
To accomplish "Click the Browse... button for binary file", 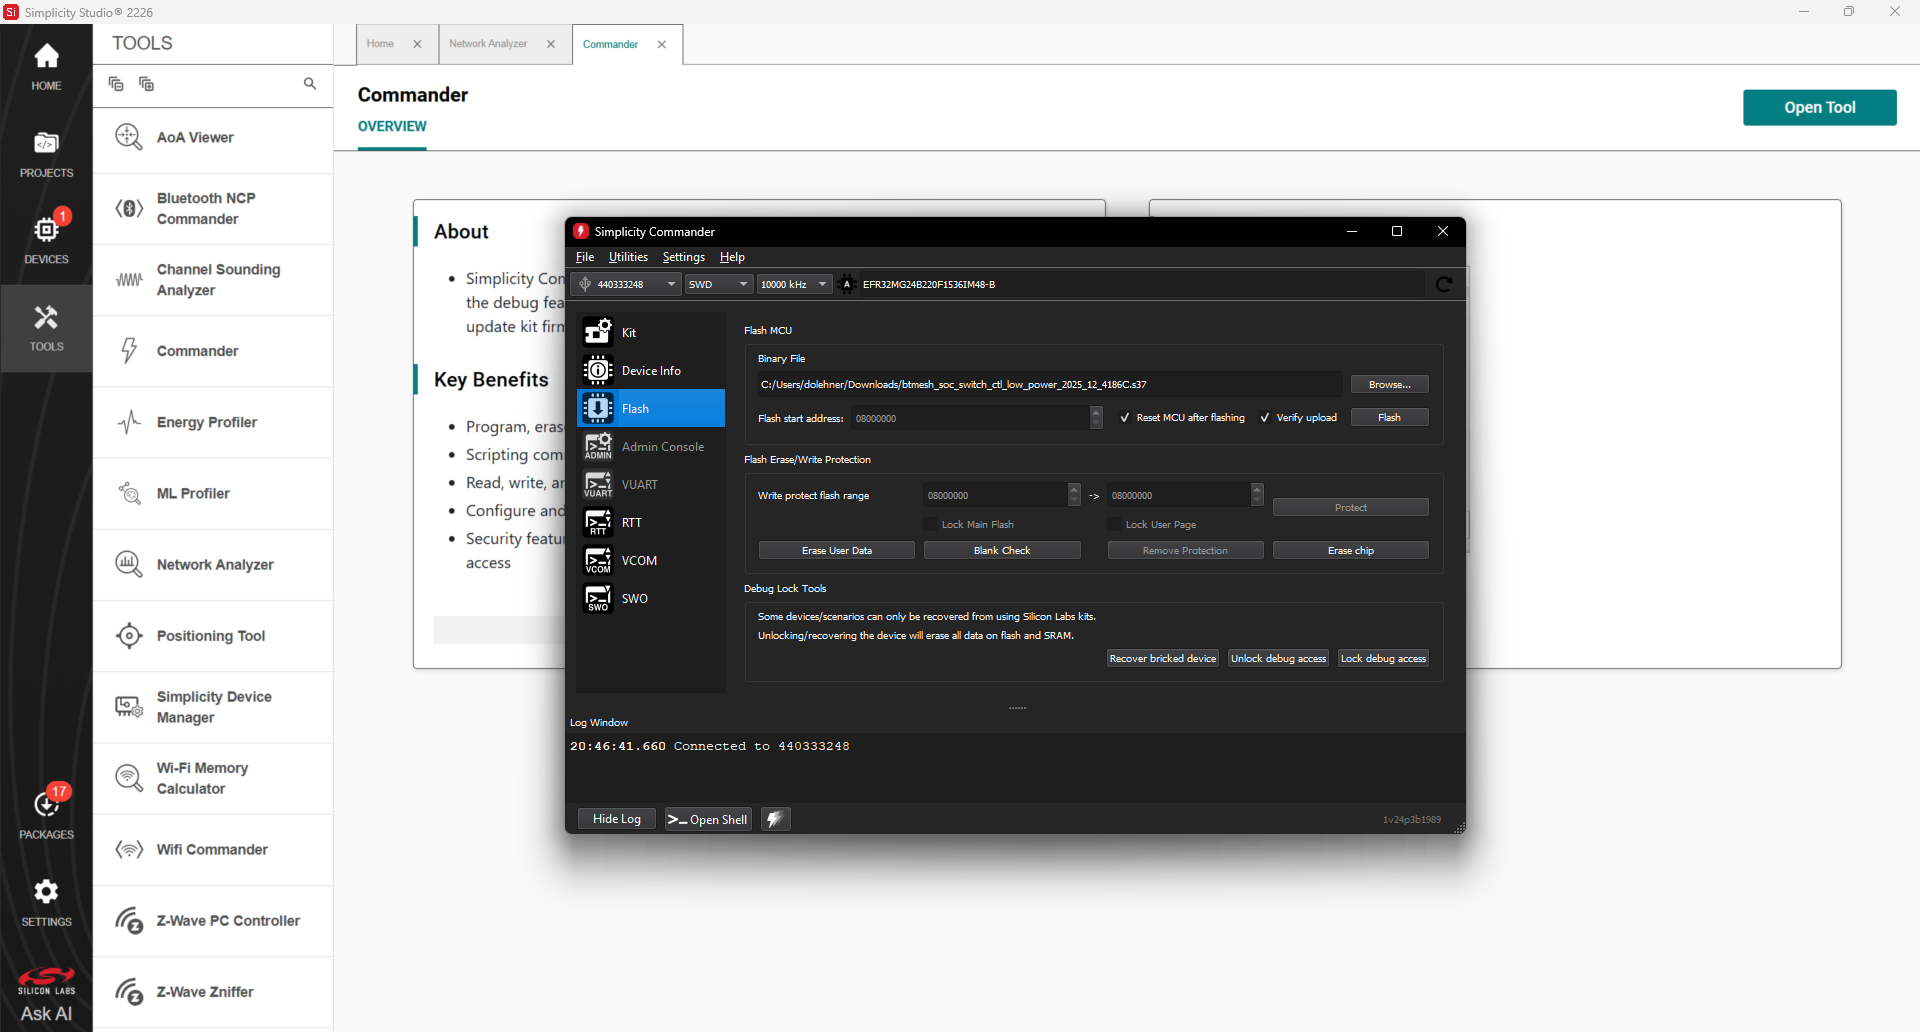I will click(x=1389, y=385).
